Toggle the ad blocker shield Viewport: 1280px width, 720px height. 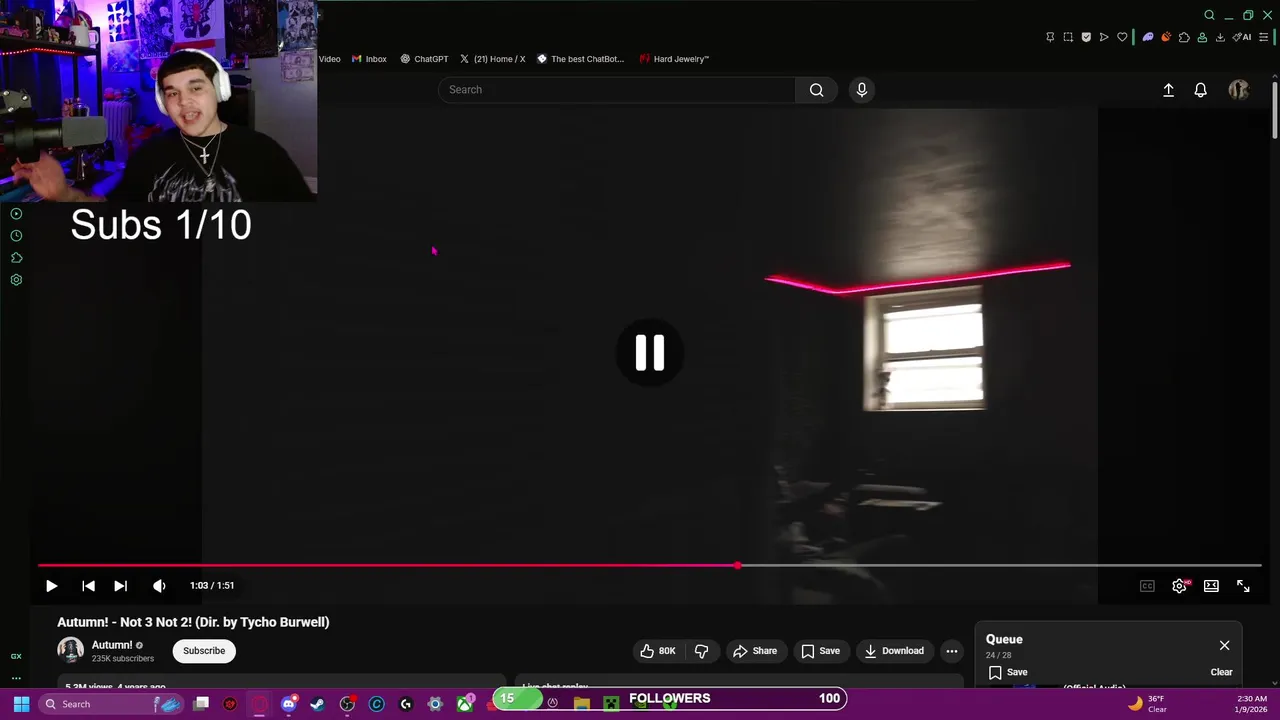[1086, 37]
